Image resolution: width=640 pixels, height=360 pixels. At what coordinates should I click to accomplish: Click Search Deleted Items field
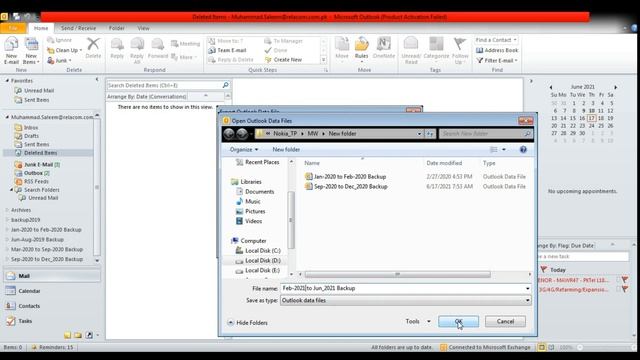164,85
